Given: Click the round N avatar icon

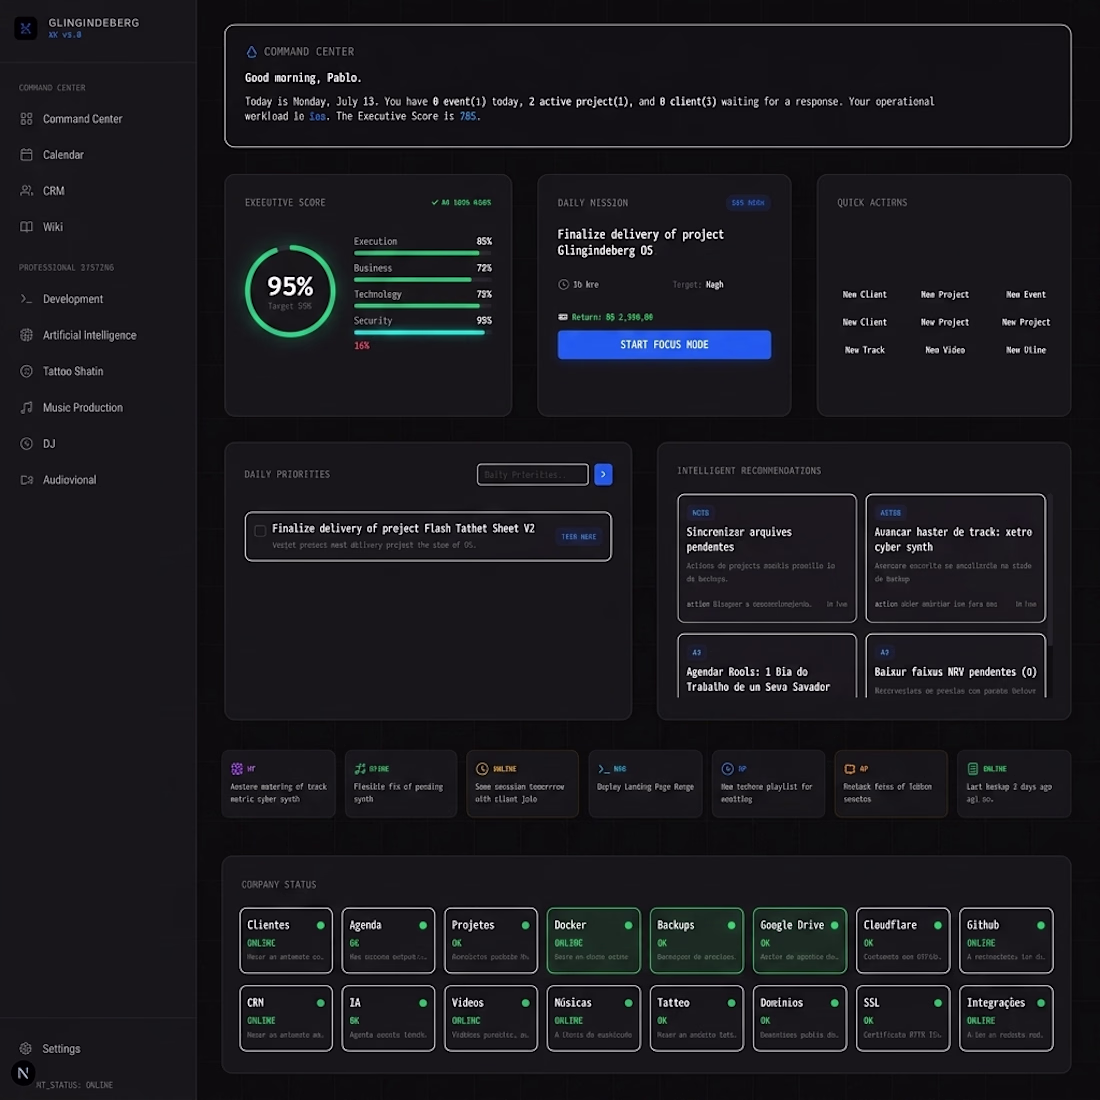Looking at the screenshot, I should pos(23,1073).
